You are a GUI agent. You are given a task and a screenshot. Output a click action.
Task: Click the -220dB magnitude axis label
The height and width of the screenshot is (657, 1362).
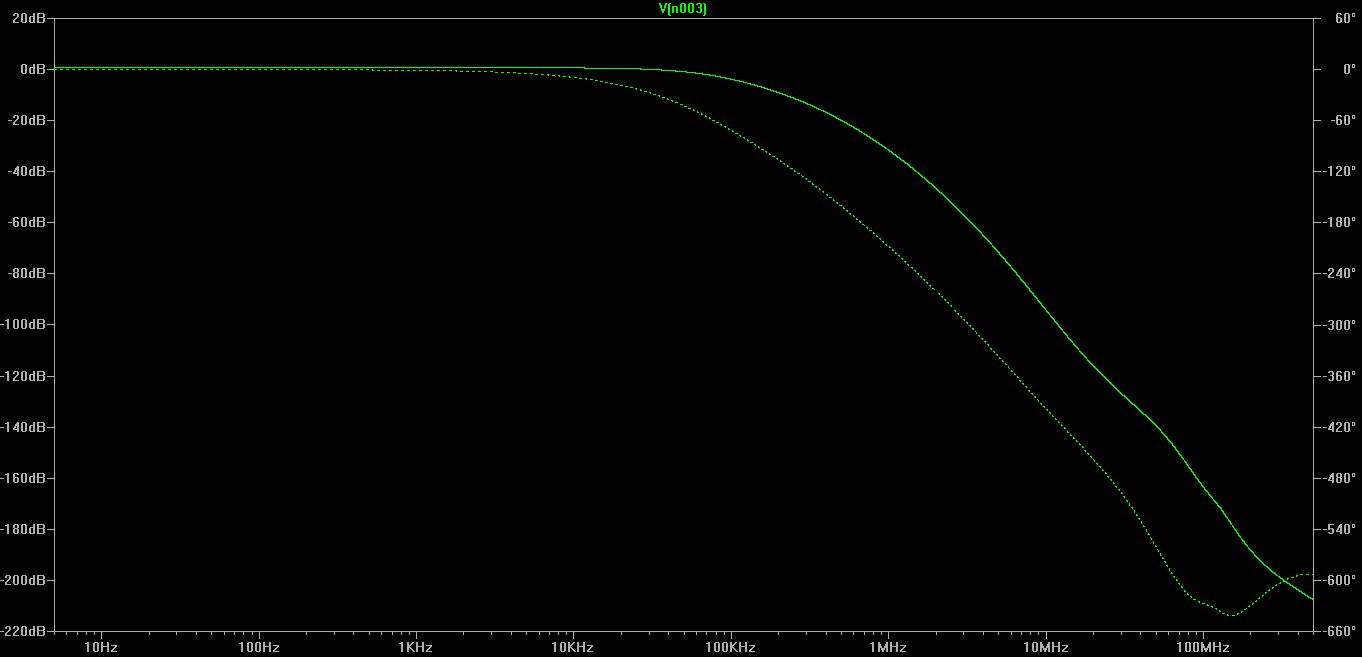25,631
